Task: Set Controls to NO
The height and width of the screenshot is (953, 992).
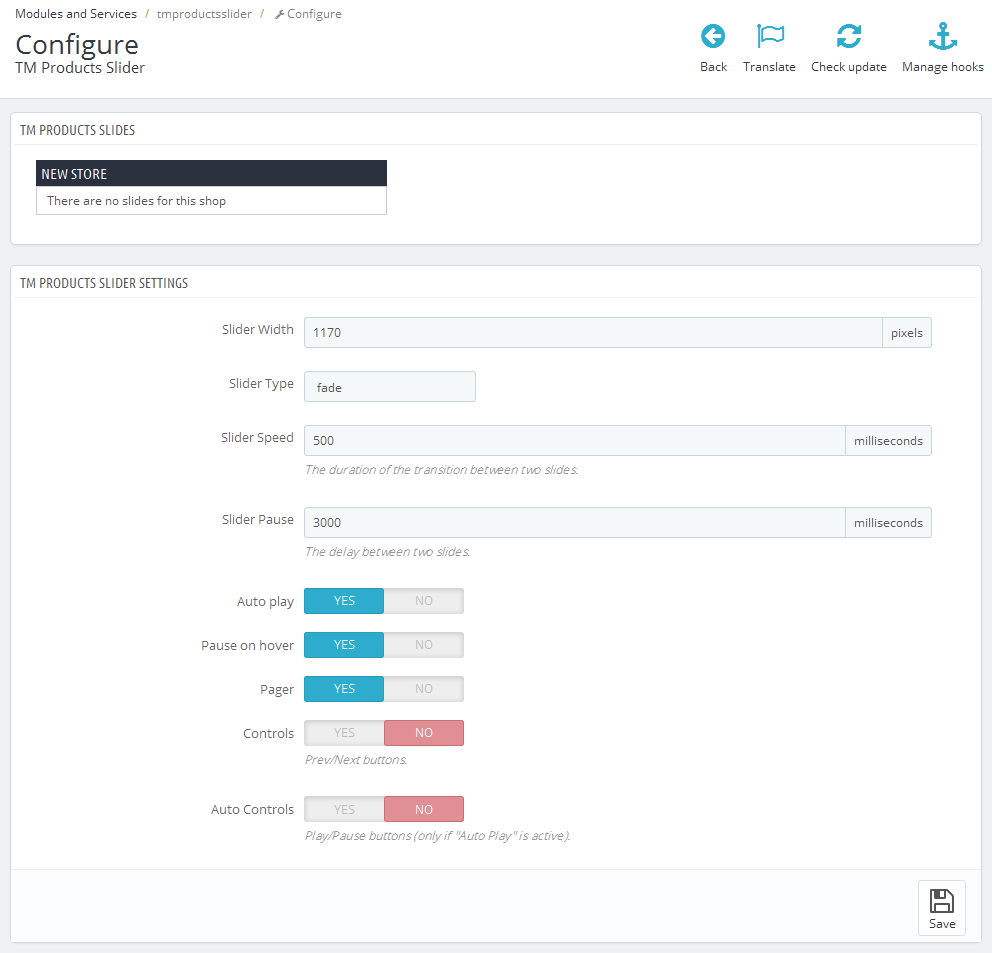Action: tap(424, 733)
